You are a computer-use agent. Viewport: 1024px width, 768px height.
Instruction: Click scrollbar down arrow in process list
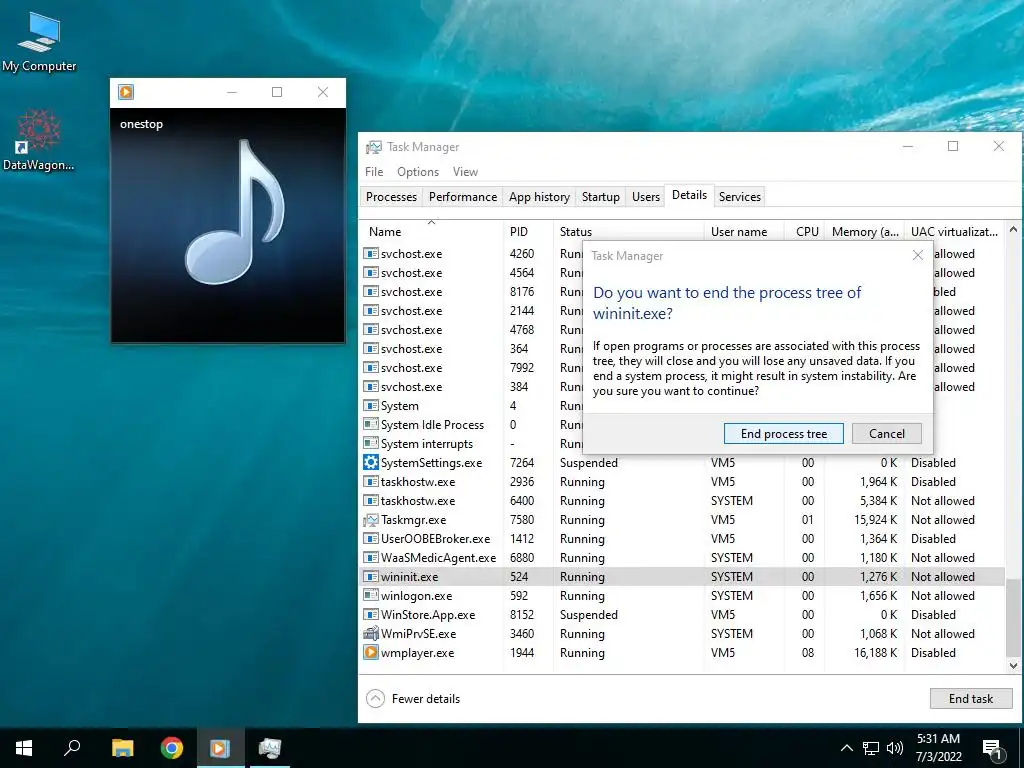pyautogui.click(x=1013, y=666)
